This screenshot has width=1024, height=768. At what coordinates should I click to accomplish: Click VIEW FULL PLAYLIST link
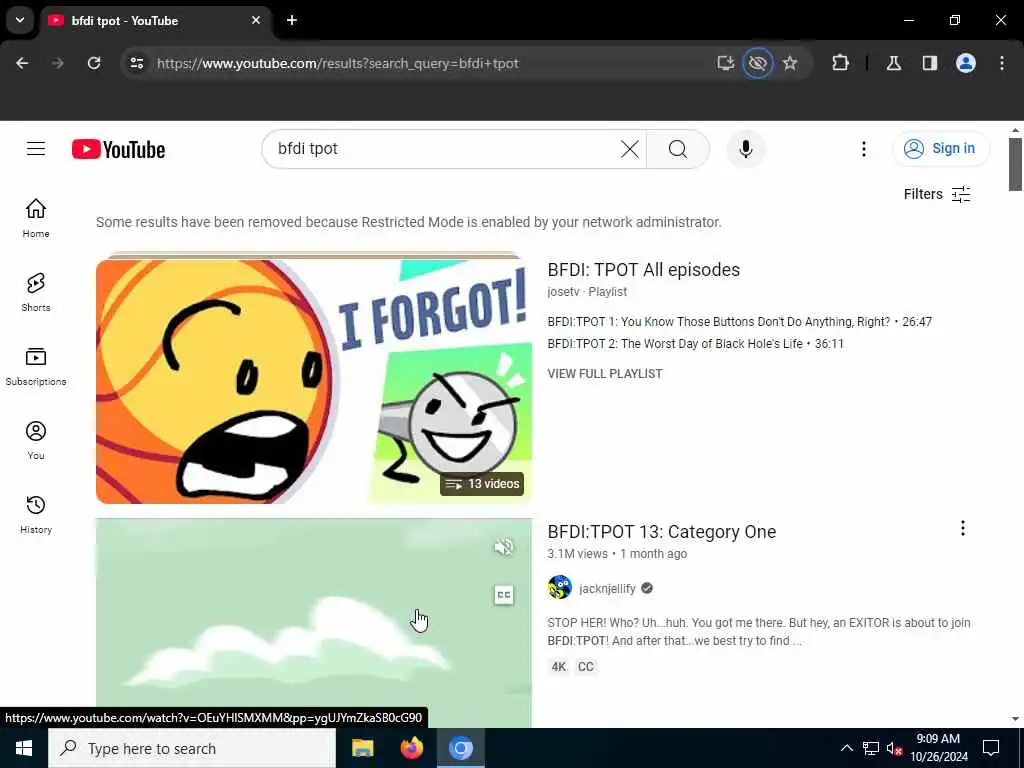point(605,374)
